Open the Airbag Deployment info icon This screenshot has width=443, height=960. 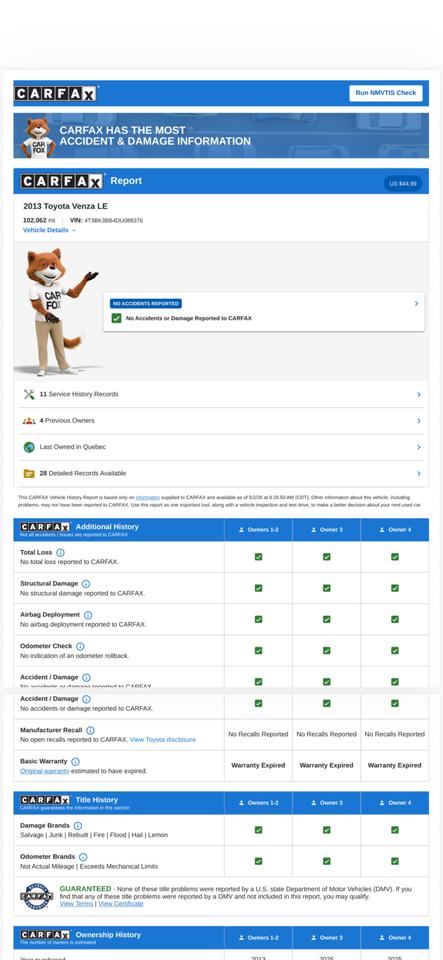pos(87,615)
